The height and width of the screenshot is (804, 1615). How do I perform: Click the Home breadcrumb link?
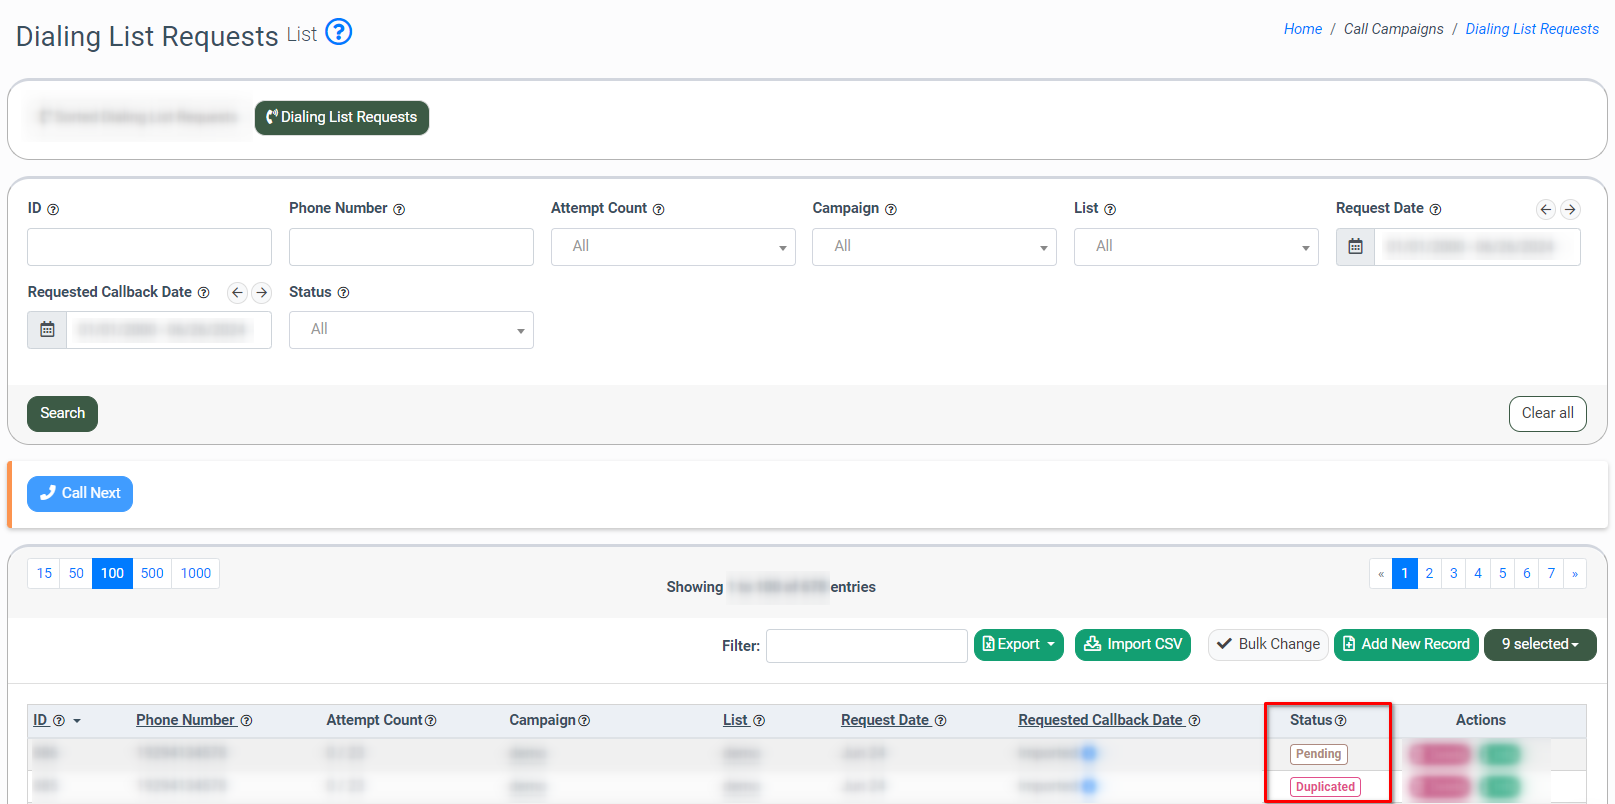click(1302, 29)
